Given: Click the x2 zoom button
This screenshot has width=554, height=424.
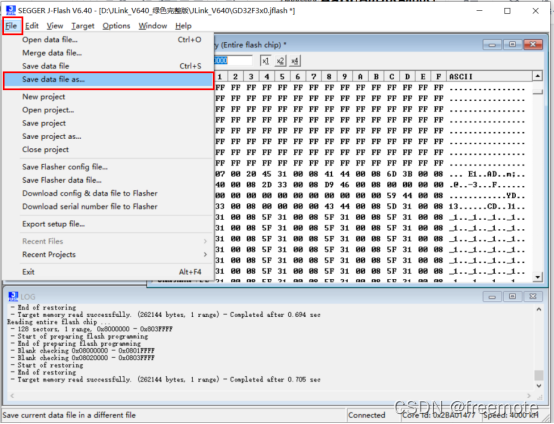Looking at the screenshot, I should 280,61.
